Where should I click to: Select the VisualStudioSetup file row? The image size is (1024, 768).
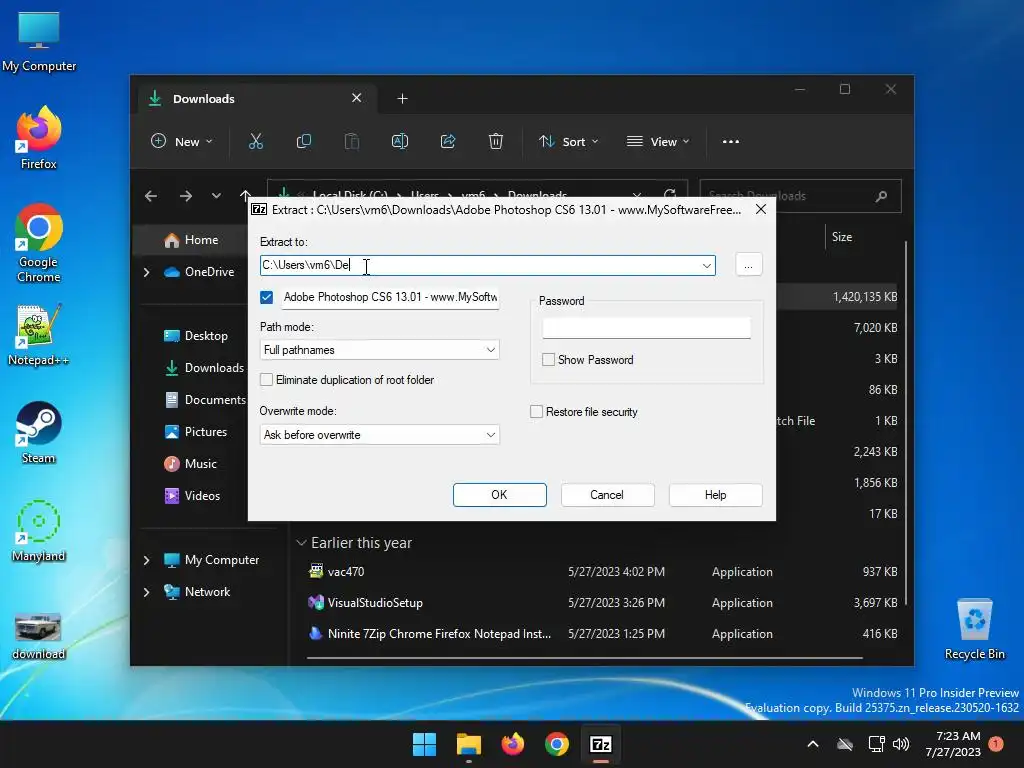pos(602,603)
